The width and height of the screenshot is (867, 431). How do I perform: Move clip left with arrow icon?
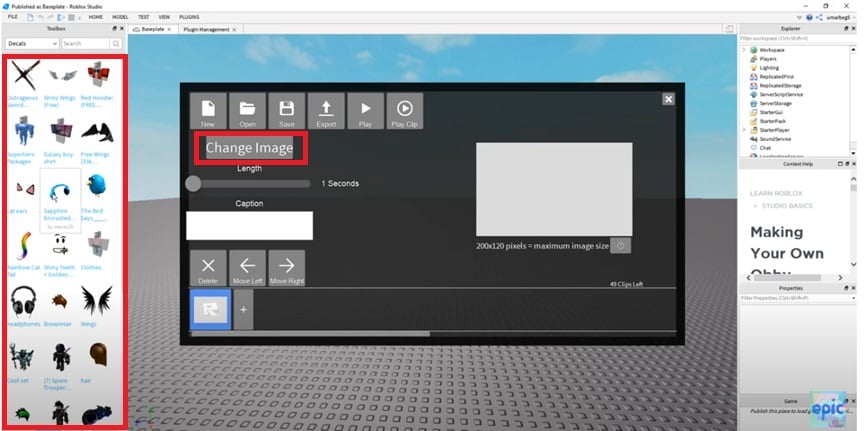tap(247, 268)
